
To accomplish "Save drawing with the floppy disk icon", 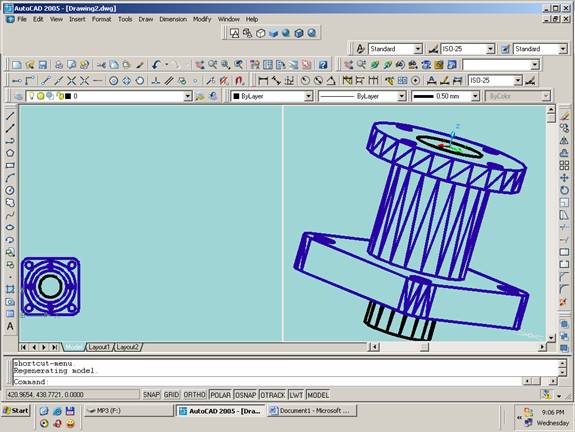I will [43, 65].
